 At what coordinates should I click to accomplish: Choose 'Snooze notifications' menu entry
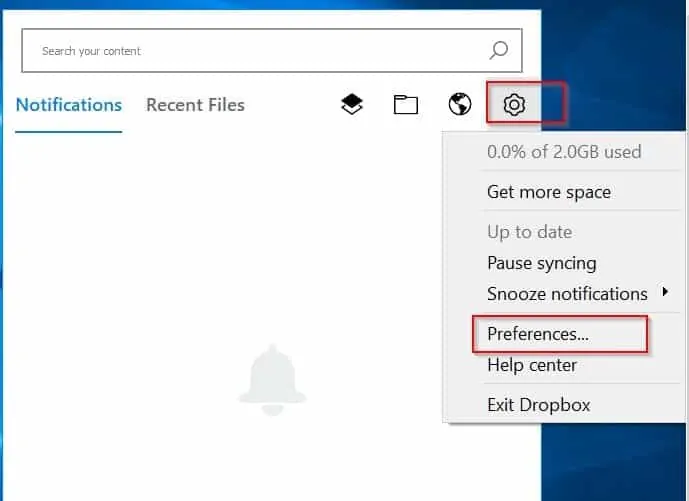[567, 294]
